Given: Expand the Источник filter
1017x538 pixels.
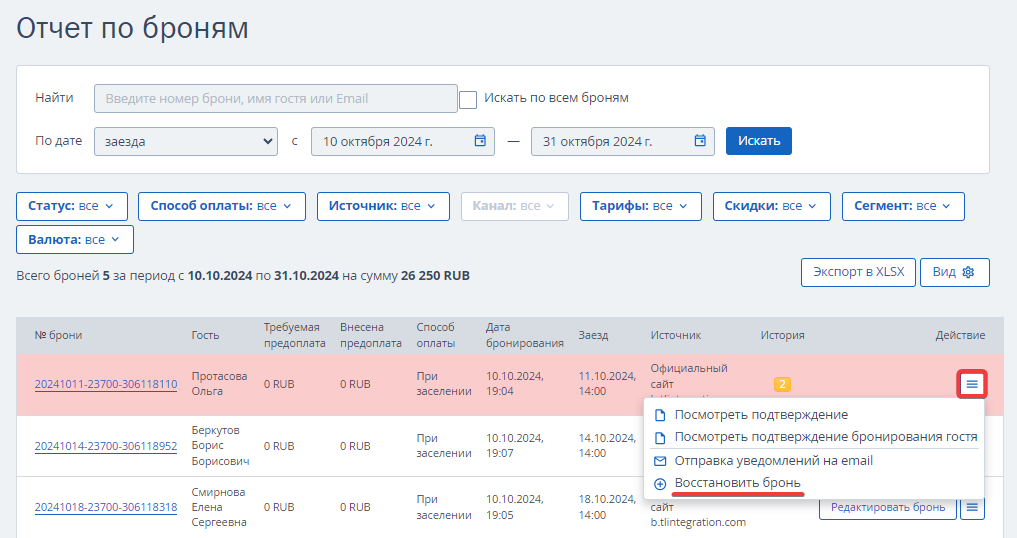Looking at the screenshot, I should point(383,206).
